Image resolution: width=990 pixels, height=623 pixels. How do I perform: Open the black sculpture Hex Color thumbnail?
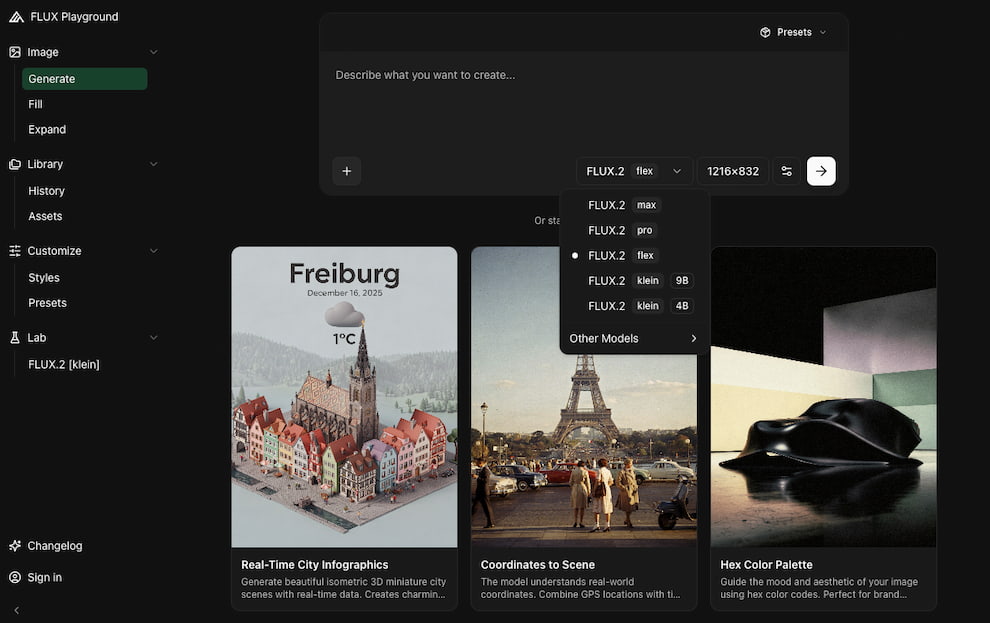coord(823,397)
